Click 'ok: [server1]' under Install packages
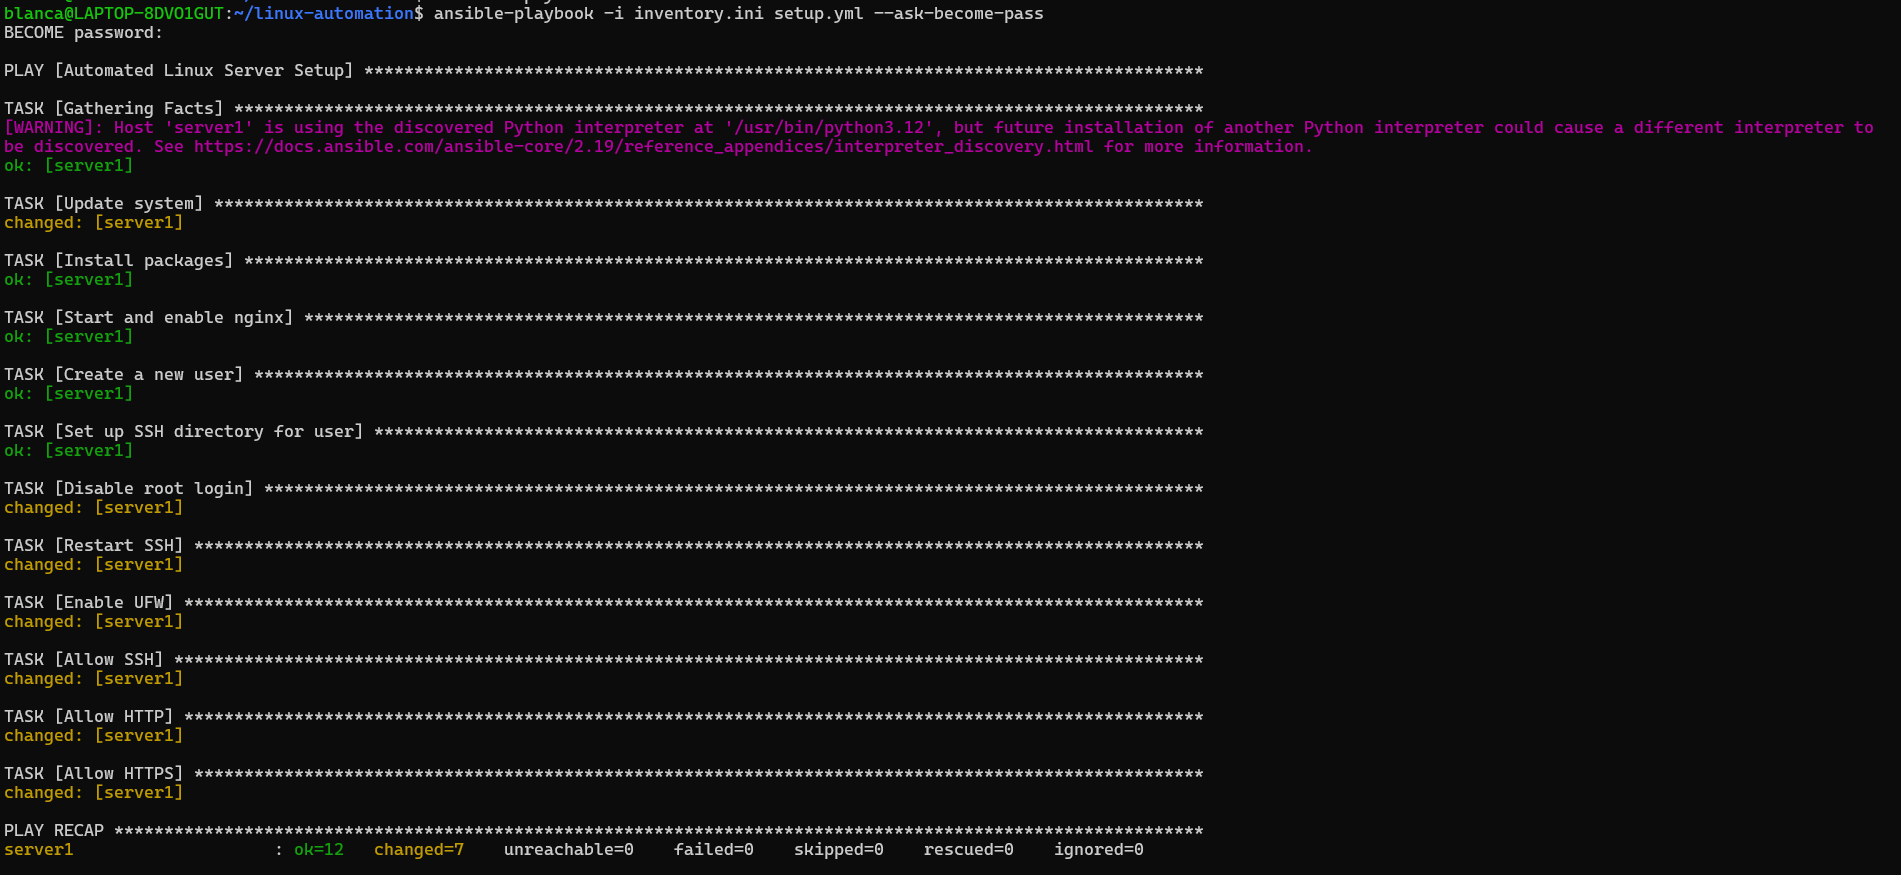This screenshot has height=875, width=1901. click(x=68, y=280)
